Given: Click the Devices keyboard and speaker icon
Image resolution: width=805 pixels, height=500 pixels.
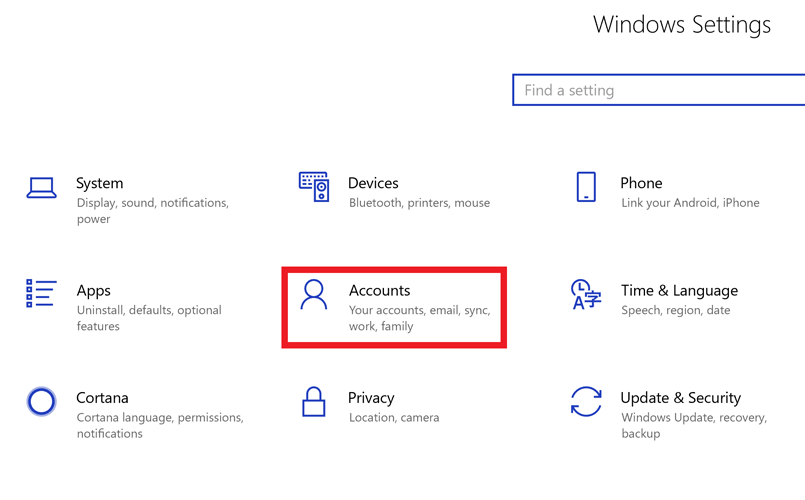Looking at the screenshot, I should tap(314, 187).
